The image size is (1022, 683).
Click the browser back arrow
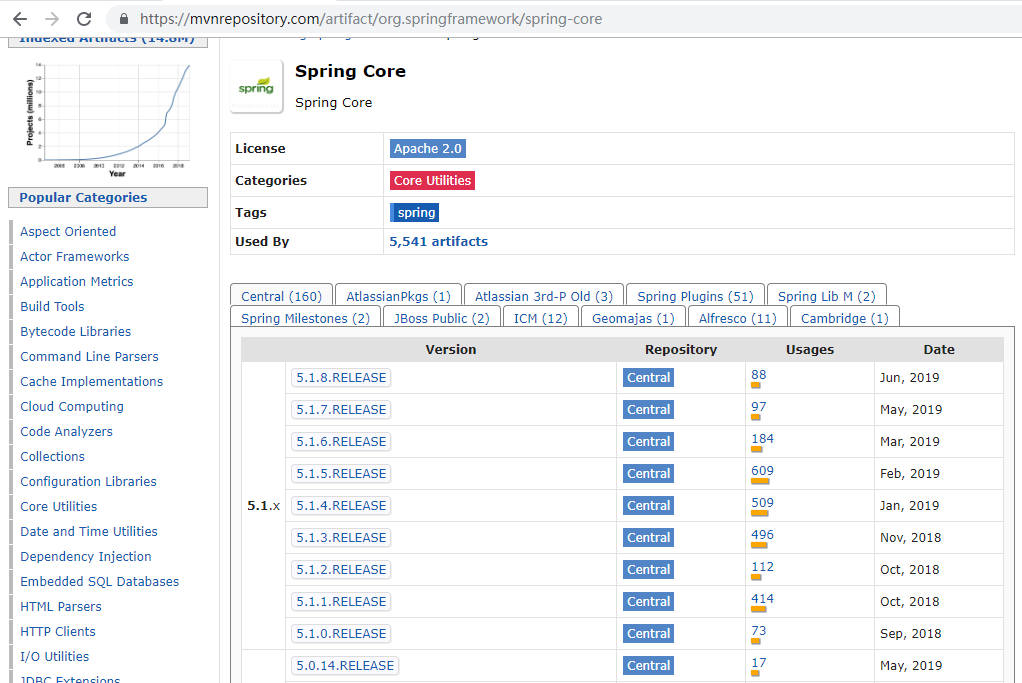point(20,19)
